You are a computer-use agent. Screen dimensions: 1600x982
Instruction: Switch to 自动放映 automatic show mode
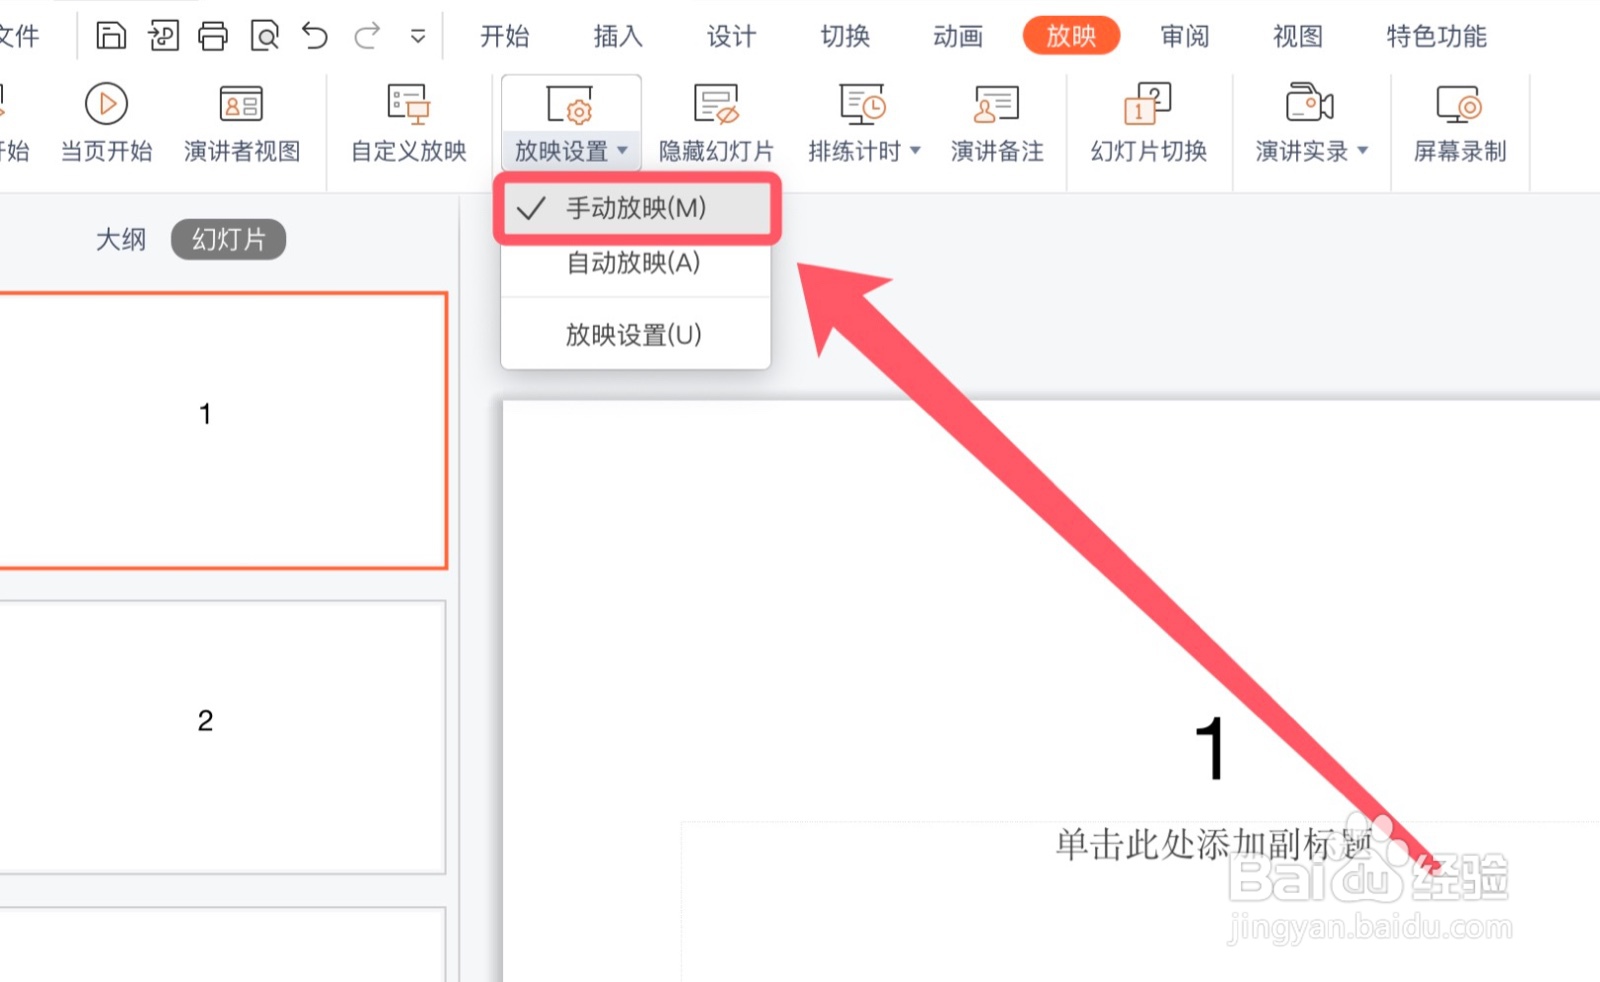tap(631, 264)
